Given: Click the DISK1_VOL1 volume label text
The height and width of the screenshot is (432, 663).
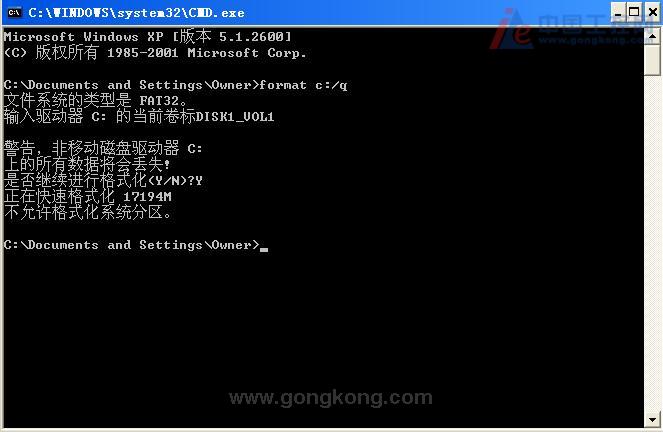Looking at the screenshot, I should (235, 117).
